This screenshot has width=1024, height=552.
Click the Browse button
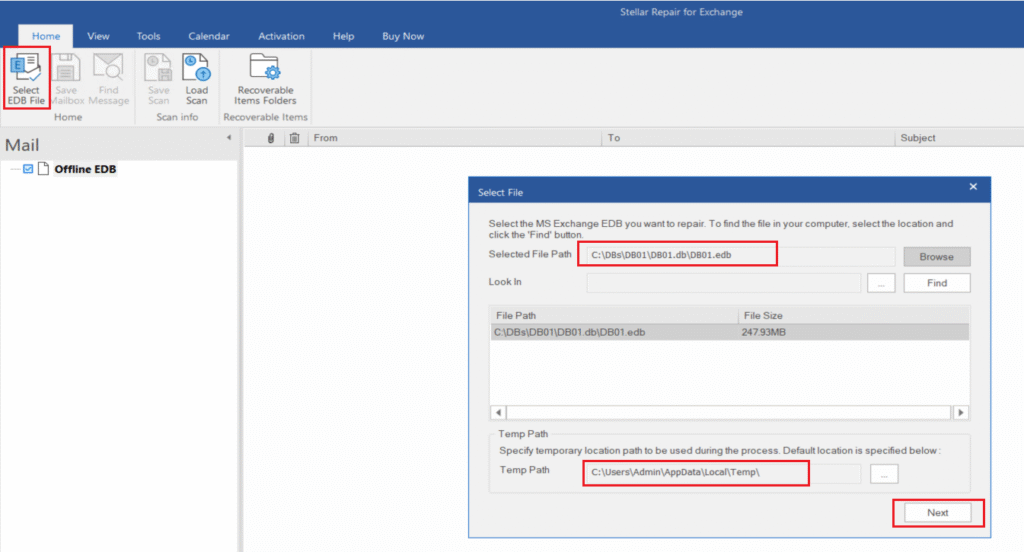[x=936, y=257]
